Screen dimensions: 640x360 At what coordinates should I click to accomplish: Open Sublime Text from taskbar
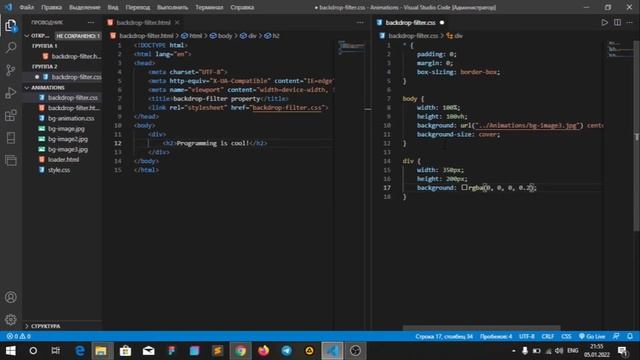(218, 351)
